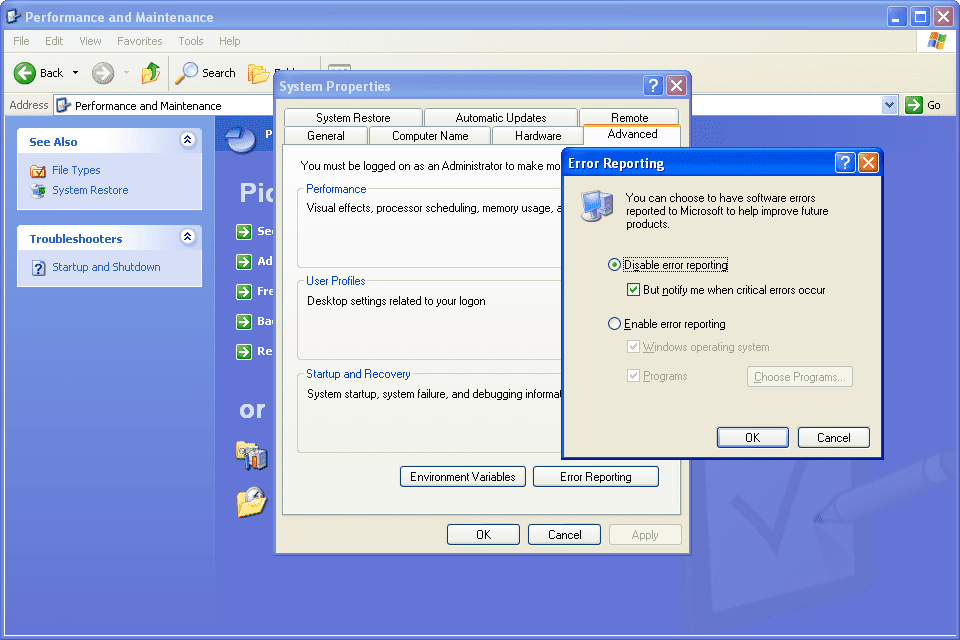960x640 pixels.
Task: Collapse the Troubleshooters panel
Action: [188, 237]
